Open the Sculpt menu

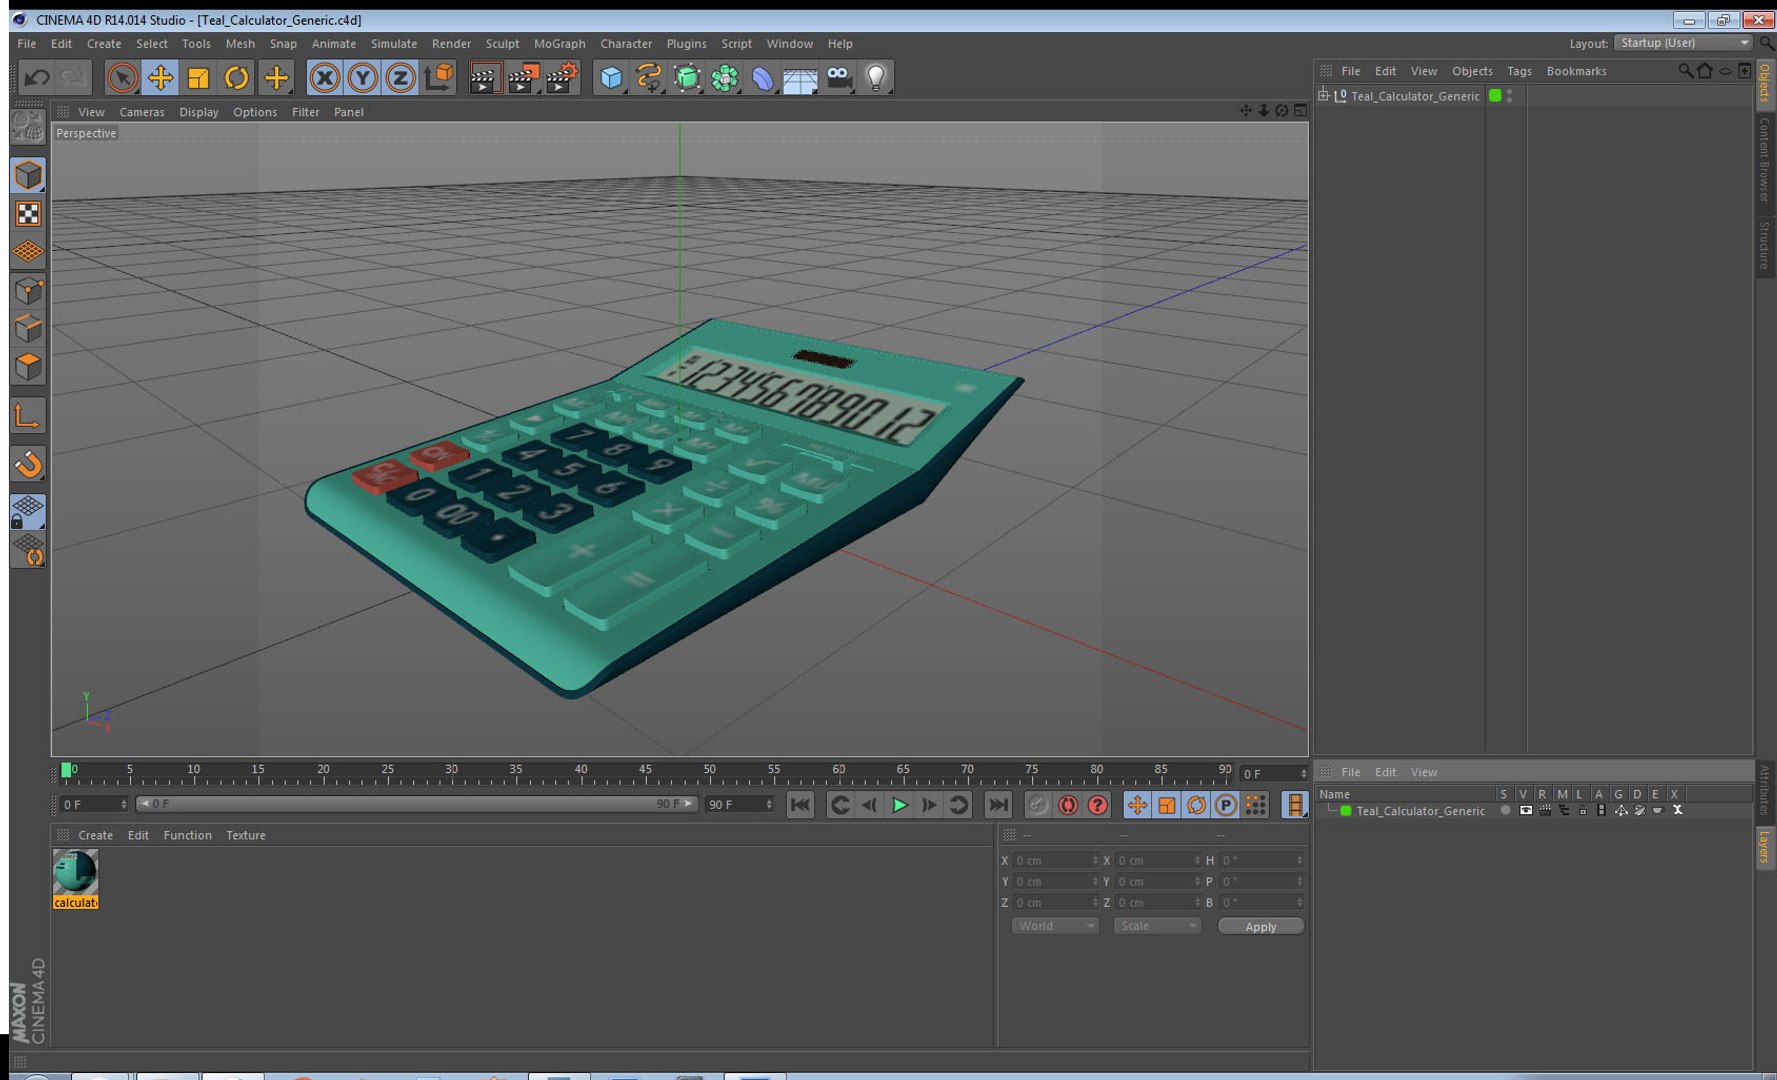coord(502,44)
